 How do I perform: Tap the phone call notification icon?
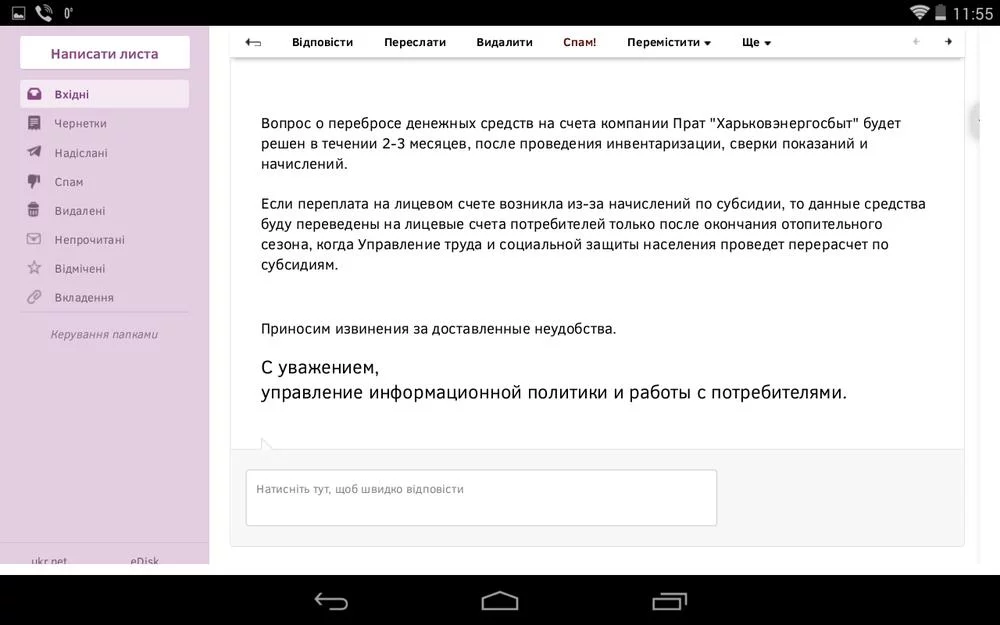[43, 13]
